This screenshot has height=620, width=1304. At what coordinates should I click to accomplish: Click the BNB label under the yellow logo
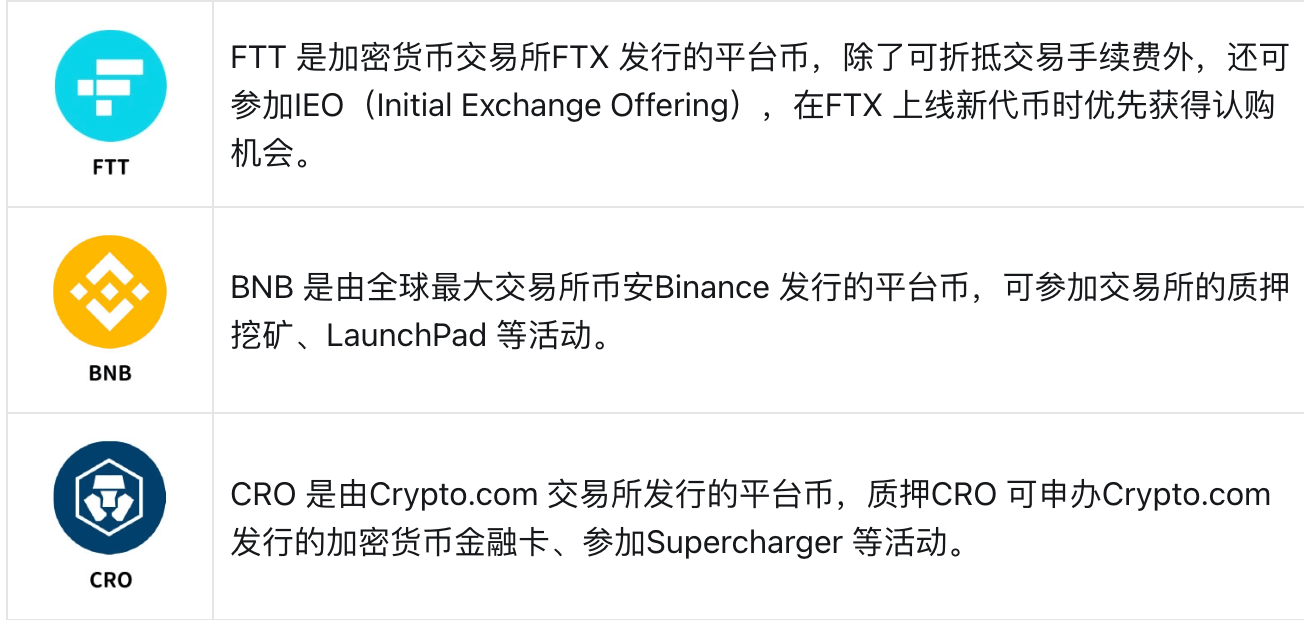pyautogui.click(x=110, y=374)
